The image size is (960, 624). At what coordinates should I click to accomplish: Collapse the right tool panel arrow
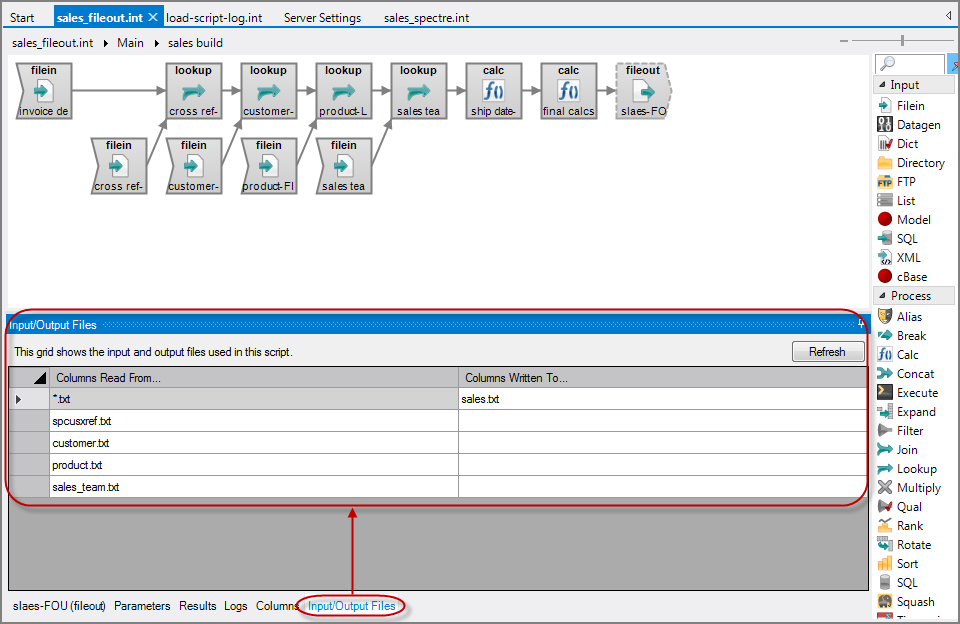pos(949,14)
